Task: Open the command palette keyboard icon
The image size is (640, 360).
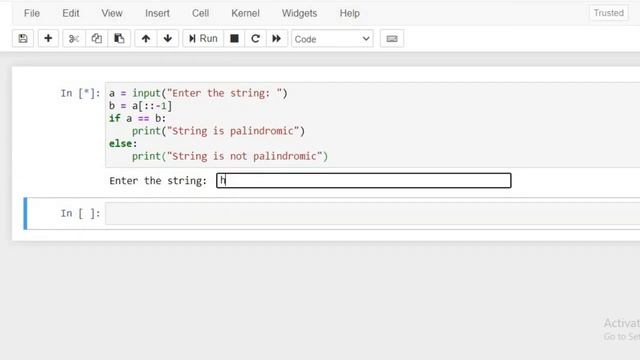Action: click(x=392, y=38)
